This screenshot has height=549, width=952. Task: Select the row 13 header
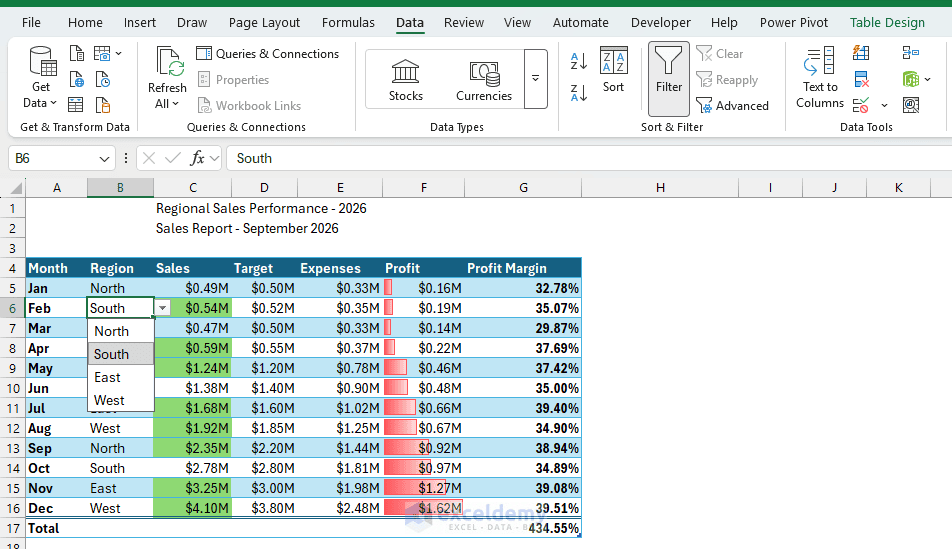click(13, 448)
